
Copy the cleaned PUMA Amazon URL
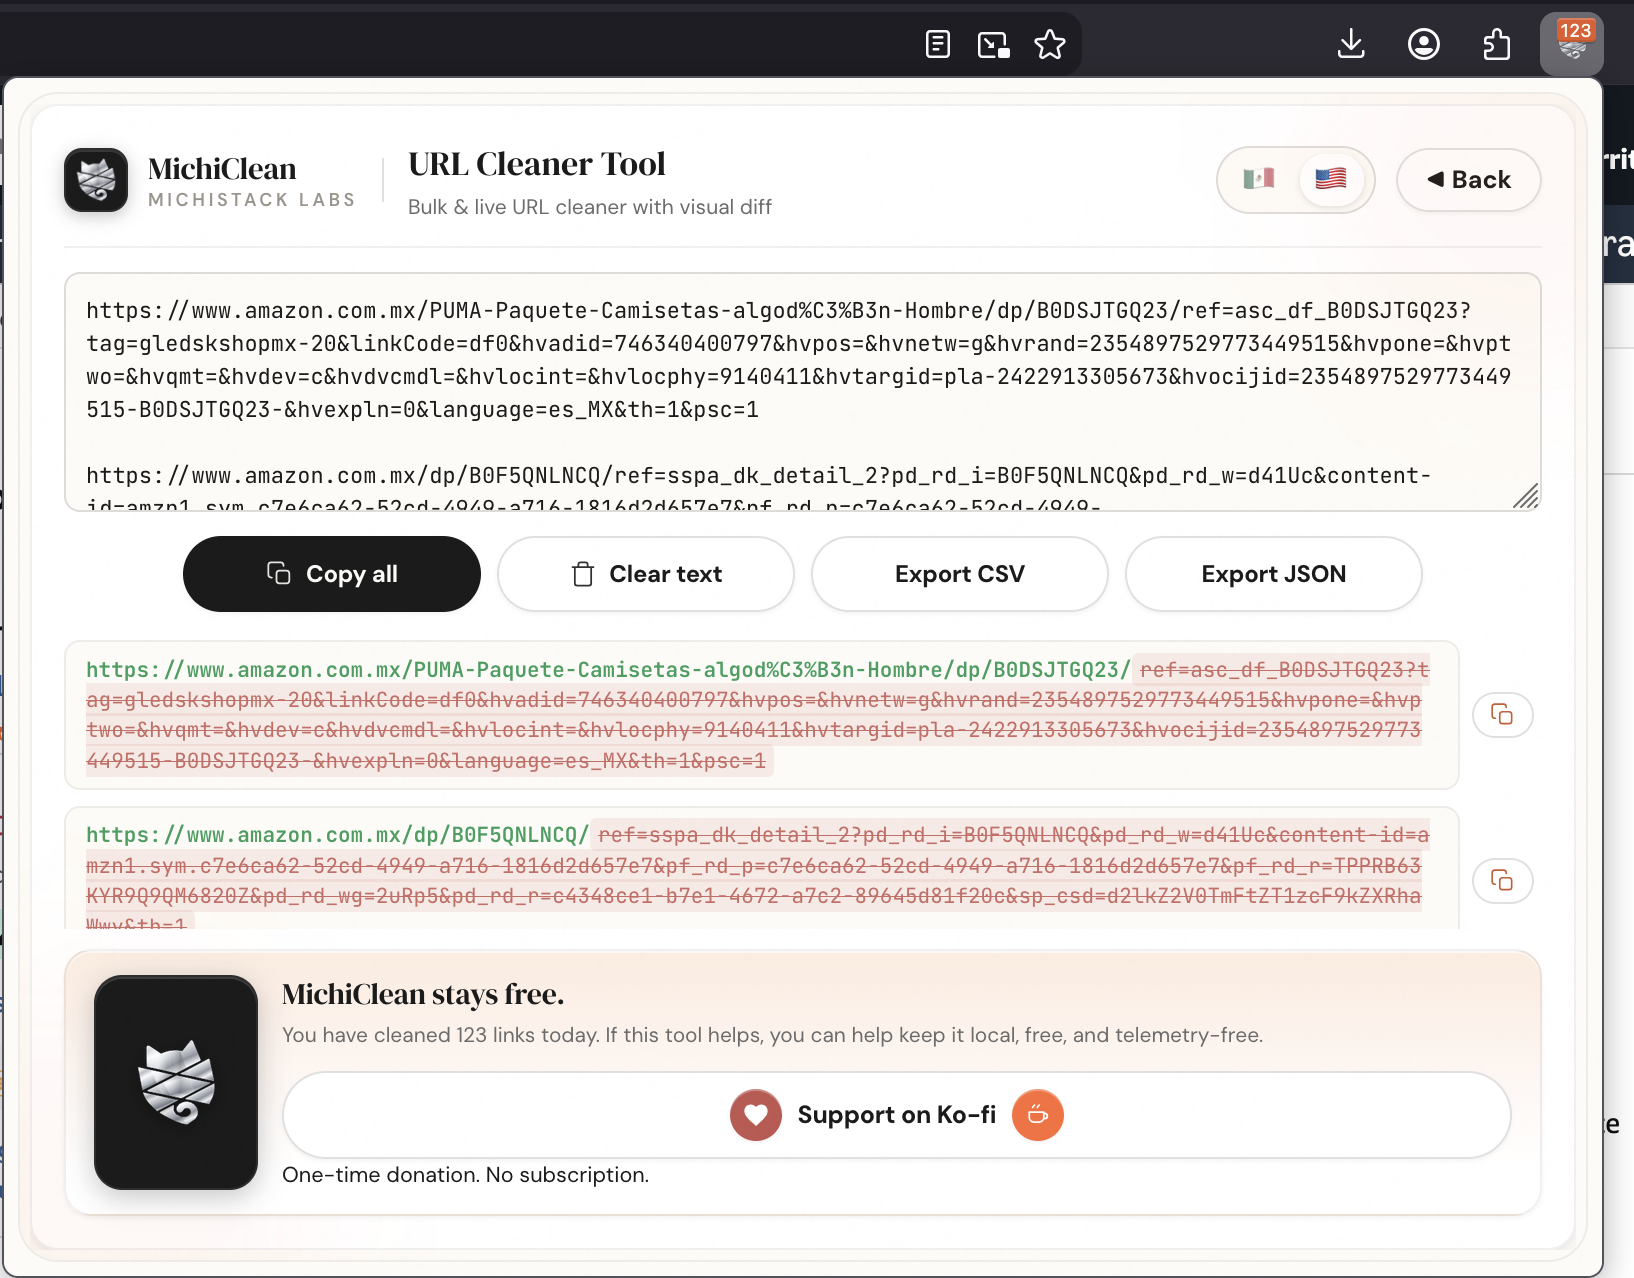coord(1502,714)
